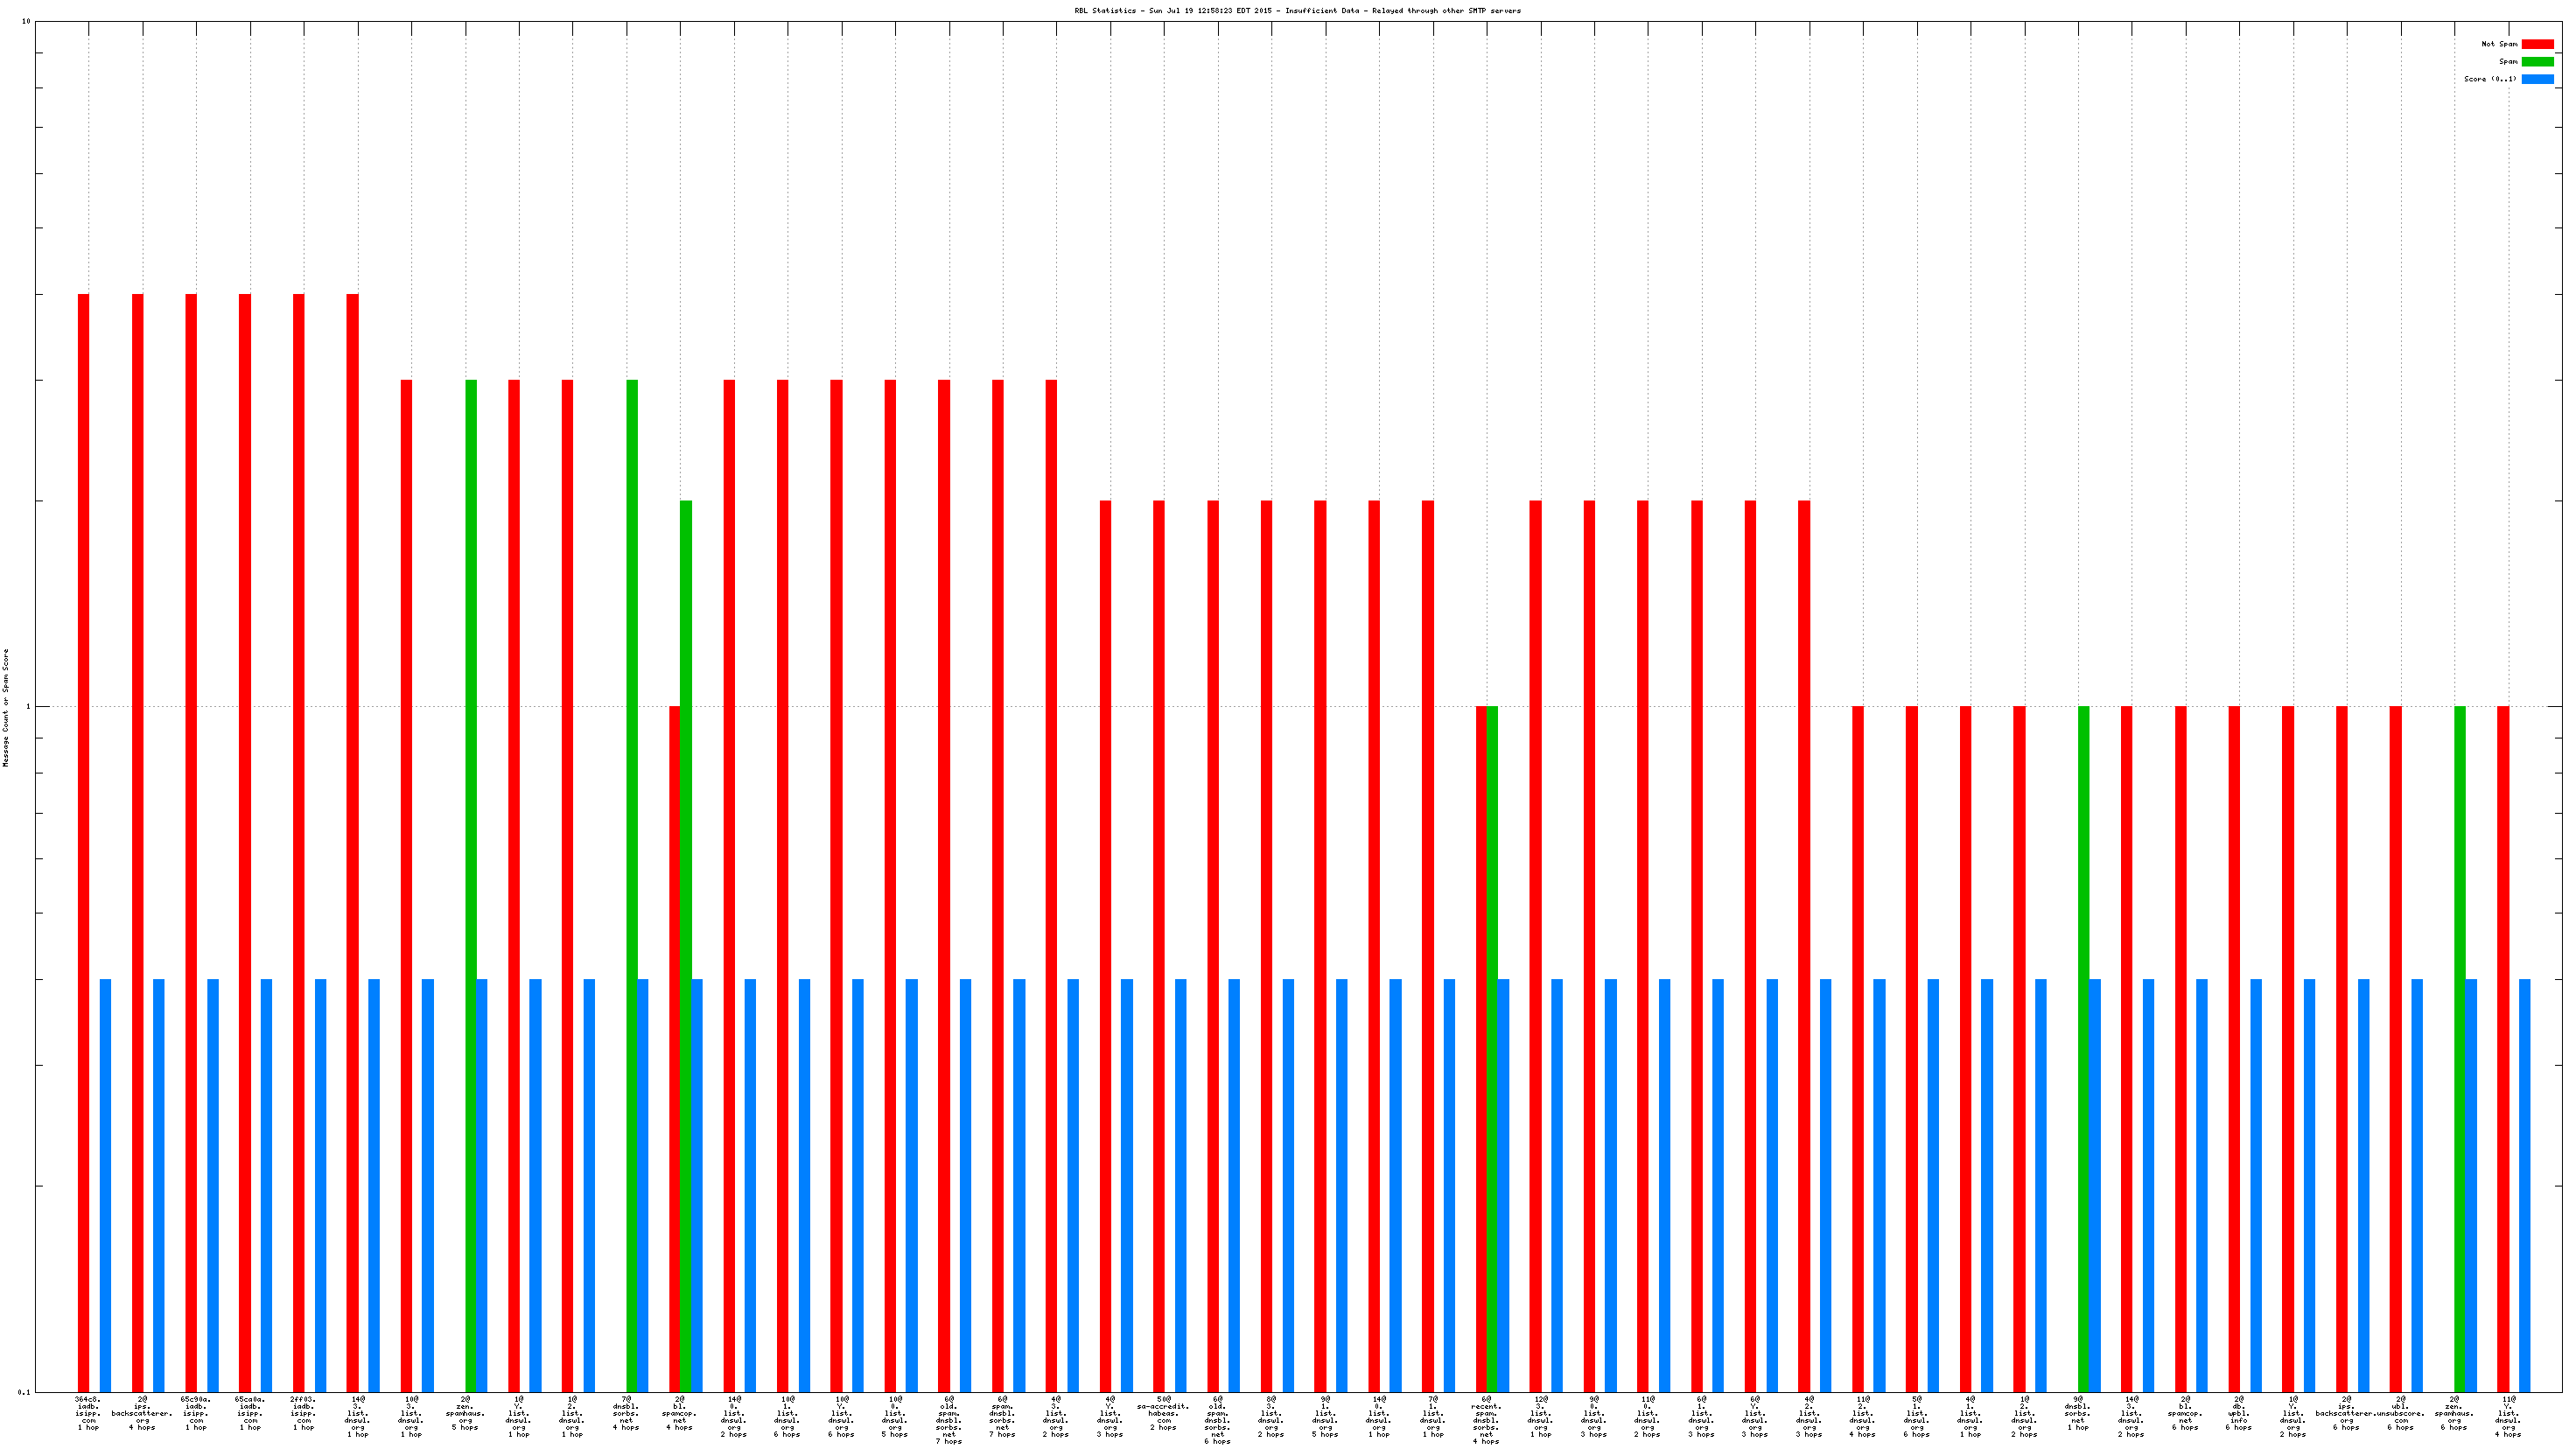Click the blue Score (0..1) legend swatch

click(x=2537, y=79)
